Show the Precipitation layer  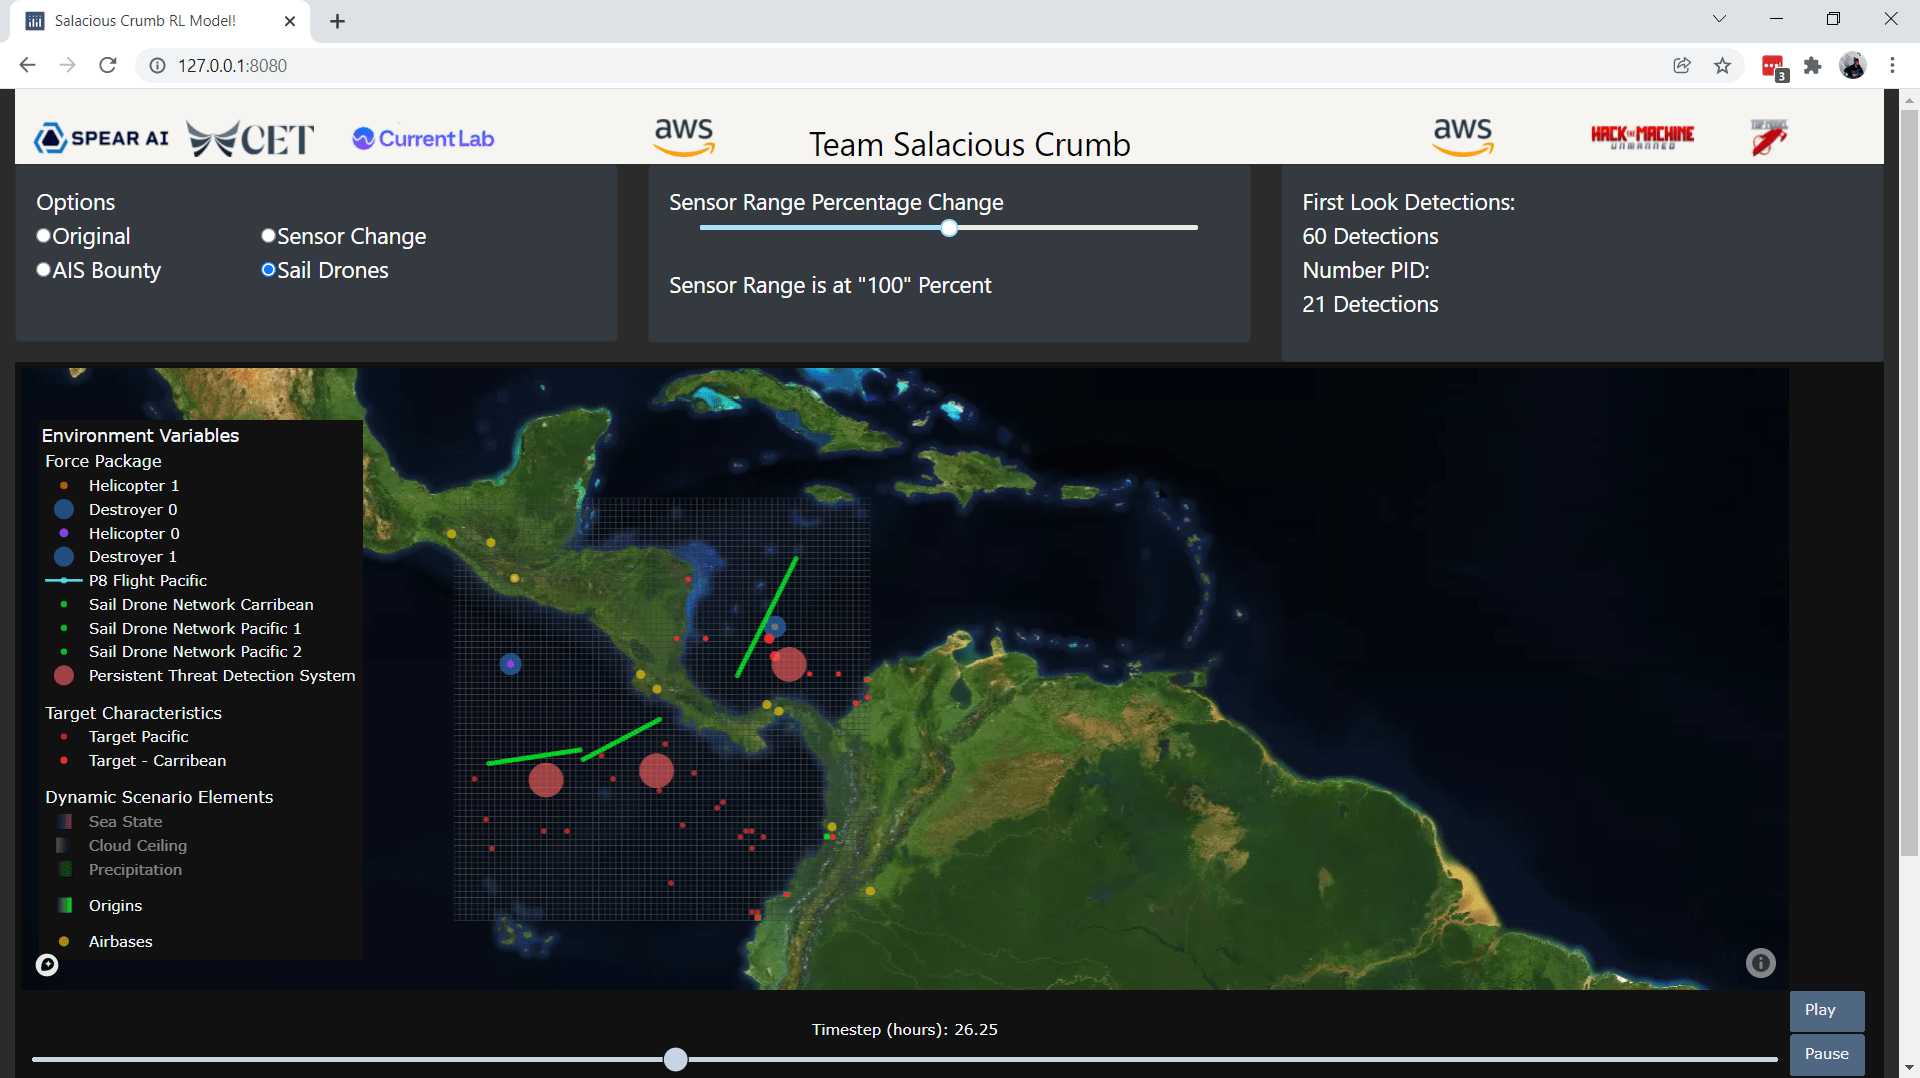tap(135, 870)
